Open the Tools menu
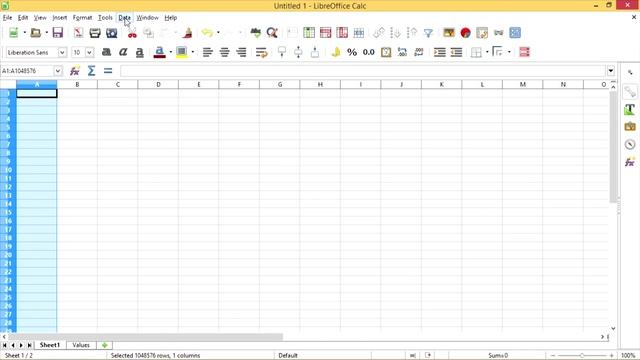The height and width of the screenshot is (360, 640). (105, 18)
